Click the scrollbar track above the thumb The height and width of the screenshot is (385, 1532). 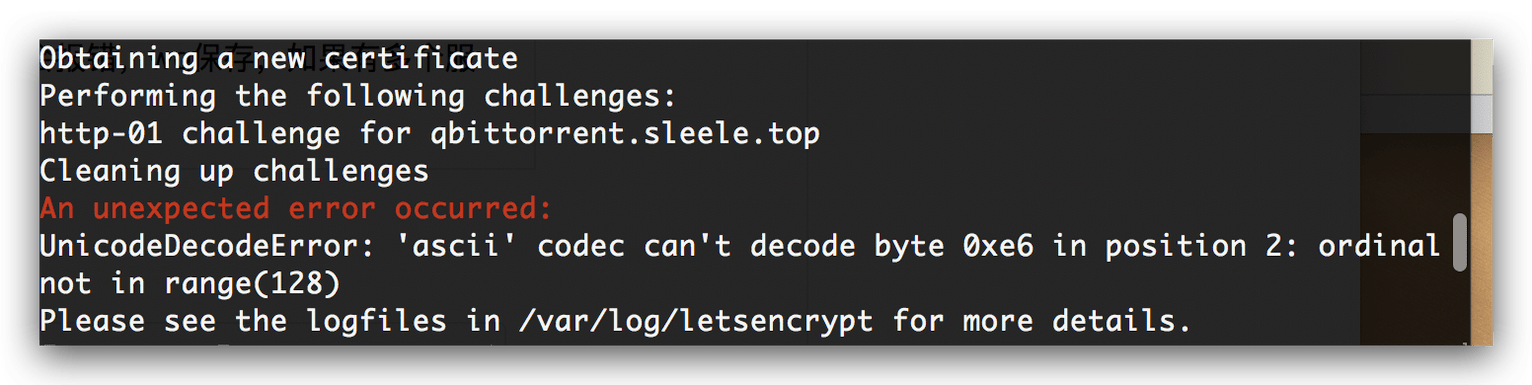click(x=1460, y=126)
